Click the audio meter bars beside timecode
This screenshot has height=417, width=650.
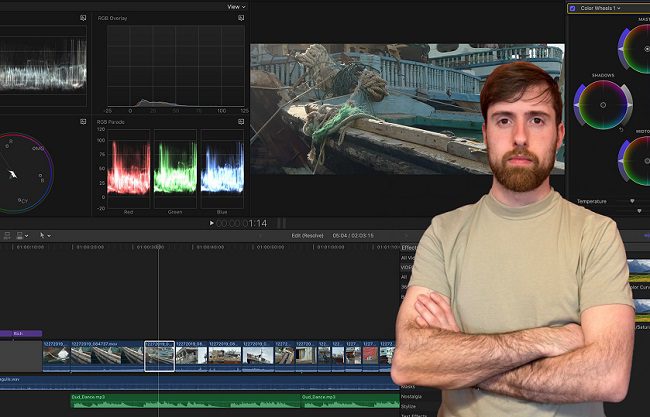click(281, 223)
